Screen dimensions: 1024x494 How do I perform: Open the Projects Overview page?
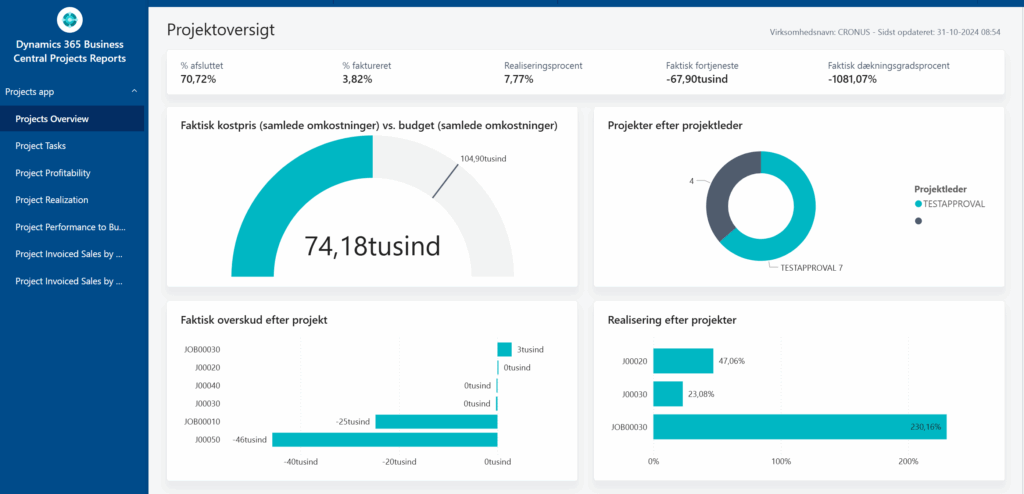pos(52,119)
